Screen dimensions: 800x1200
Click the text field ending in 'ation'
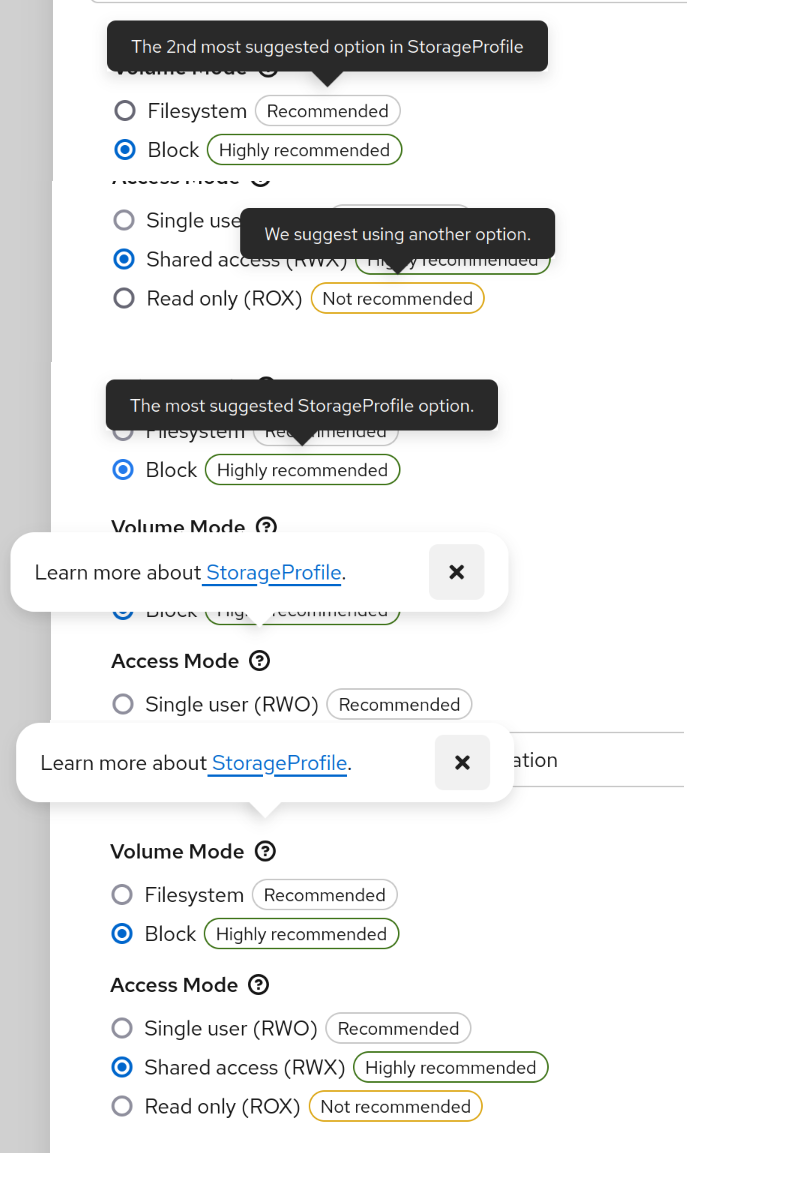pos(600,760)
